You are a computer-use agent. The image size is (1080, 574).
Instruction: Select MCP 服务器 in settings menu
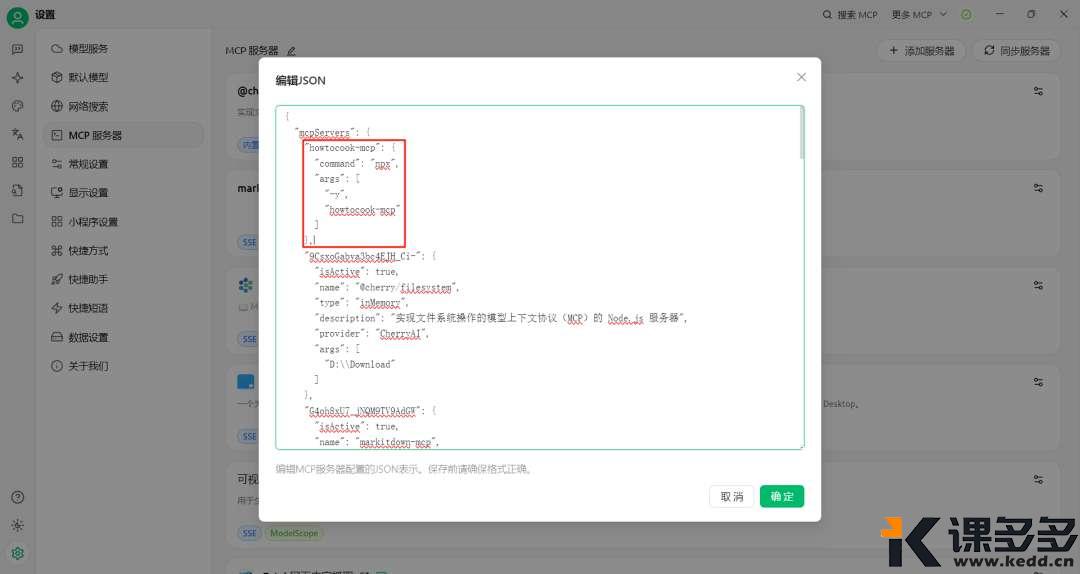(123, 135)
